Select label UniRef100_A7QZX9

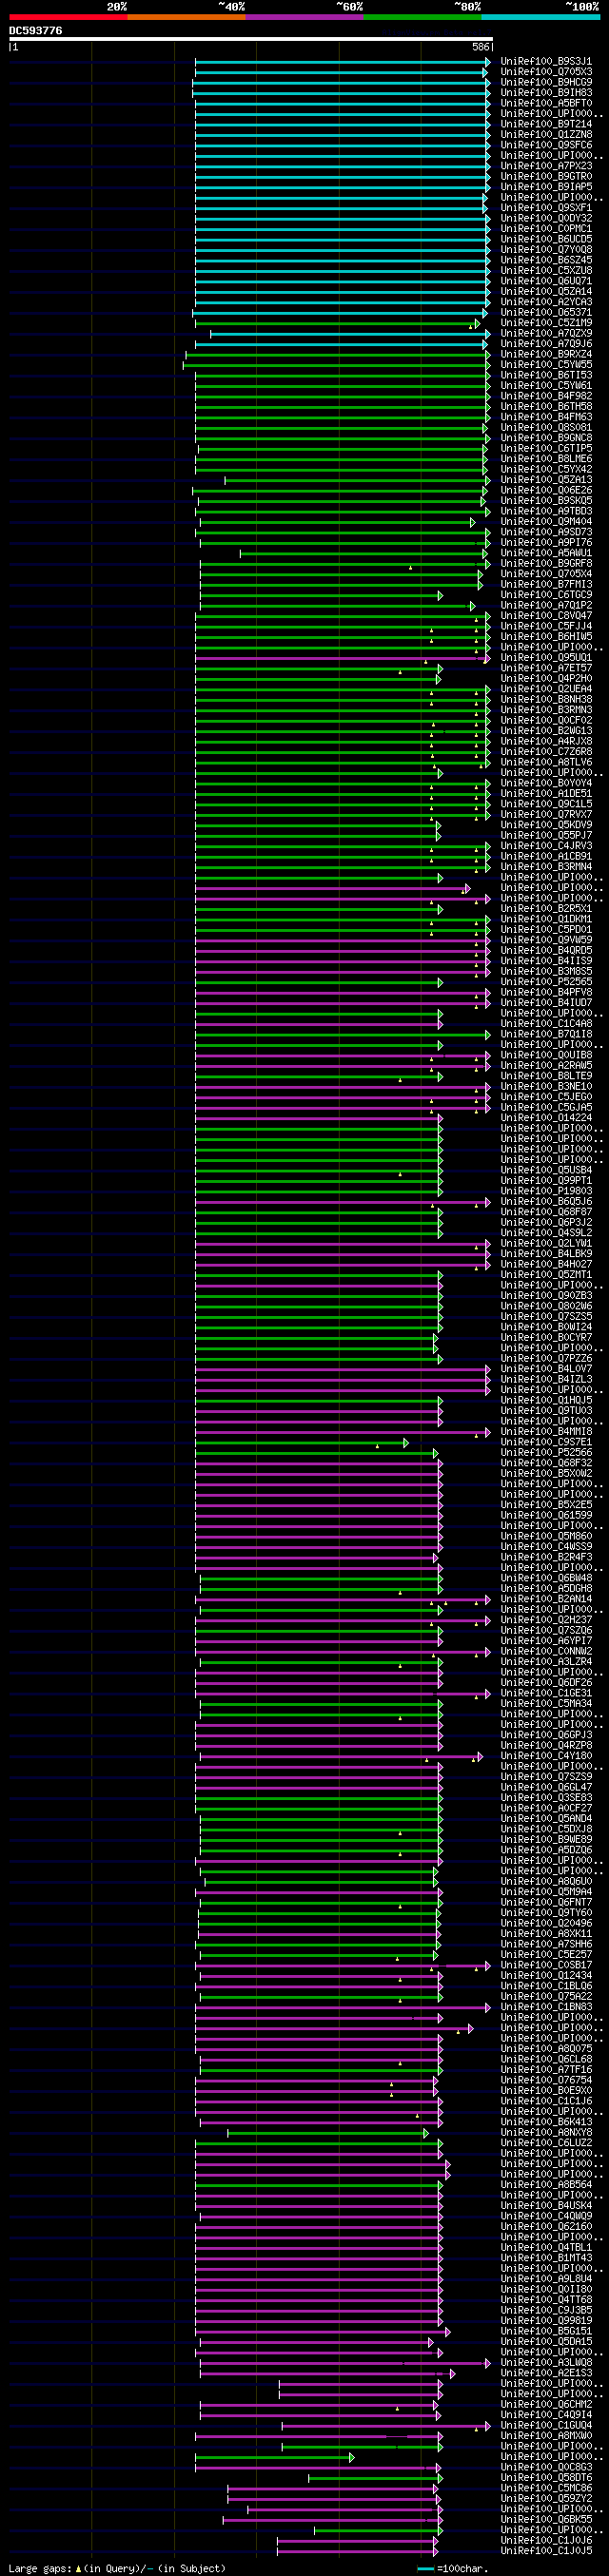coord(546,334)
